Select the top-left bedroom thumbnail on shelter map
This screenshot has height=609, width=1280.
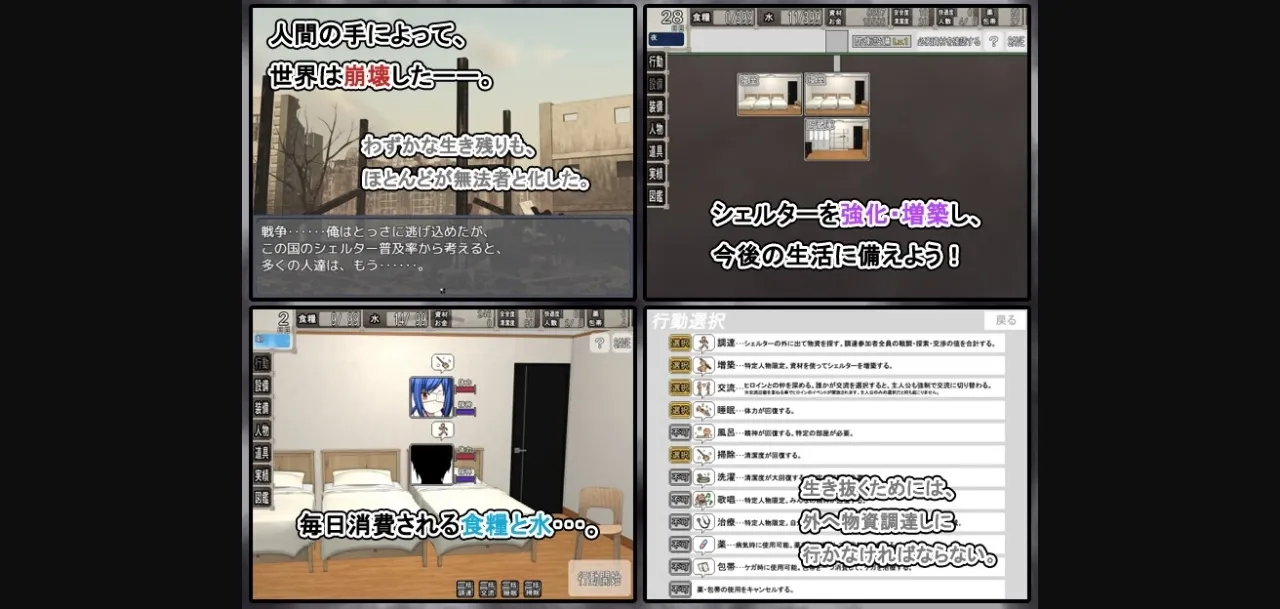pos(769,94)
